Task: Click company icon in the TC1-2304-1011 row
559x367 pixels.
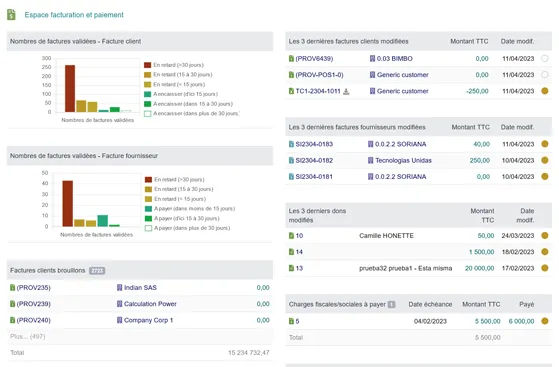Action: [372, 91]
